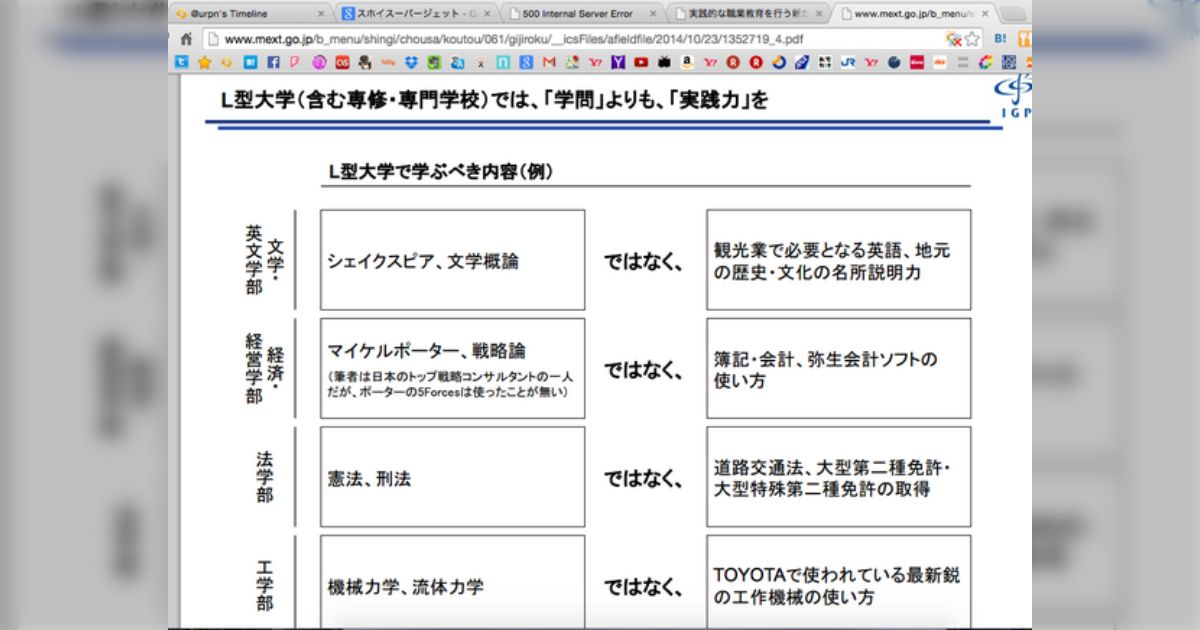This screenshot has width=1200, height=630.
Task: Open the JR bookmark on the bookmarks bar
Action: pyautogui.click(x=848, y=62)
